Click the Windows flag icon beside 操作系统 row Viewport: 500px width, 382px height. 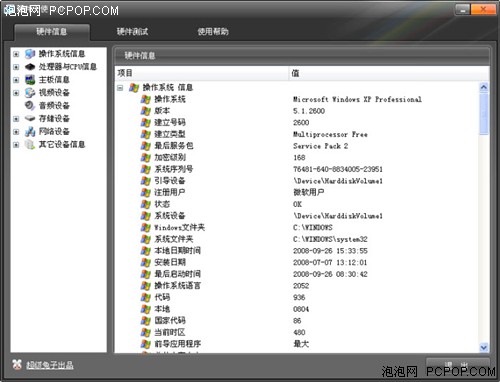pos(146,99)
